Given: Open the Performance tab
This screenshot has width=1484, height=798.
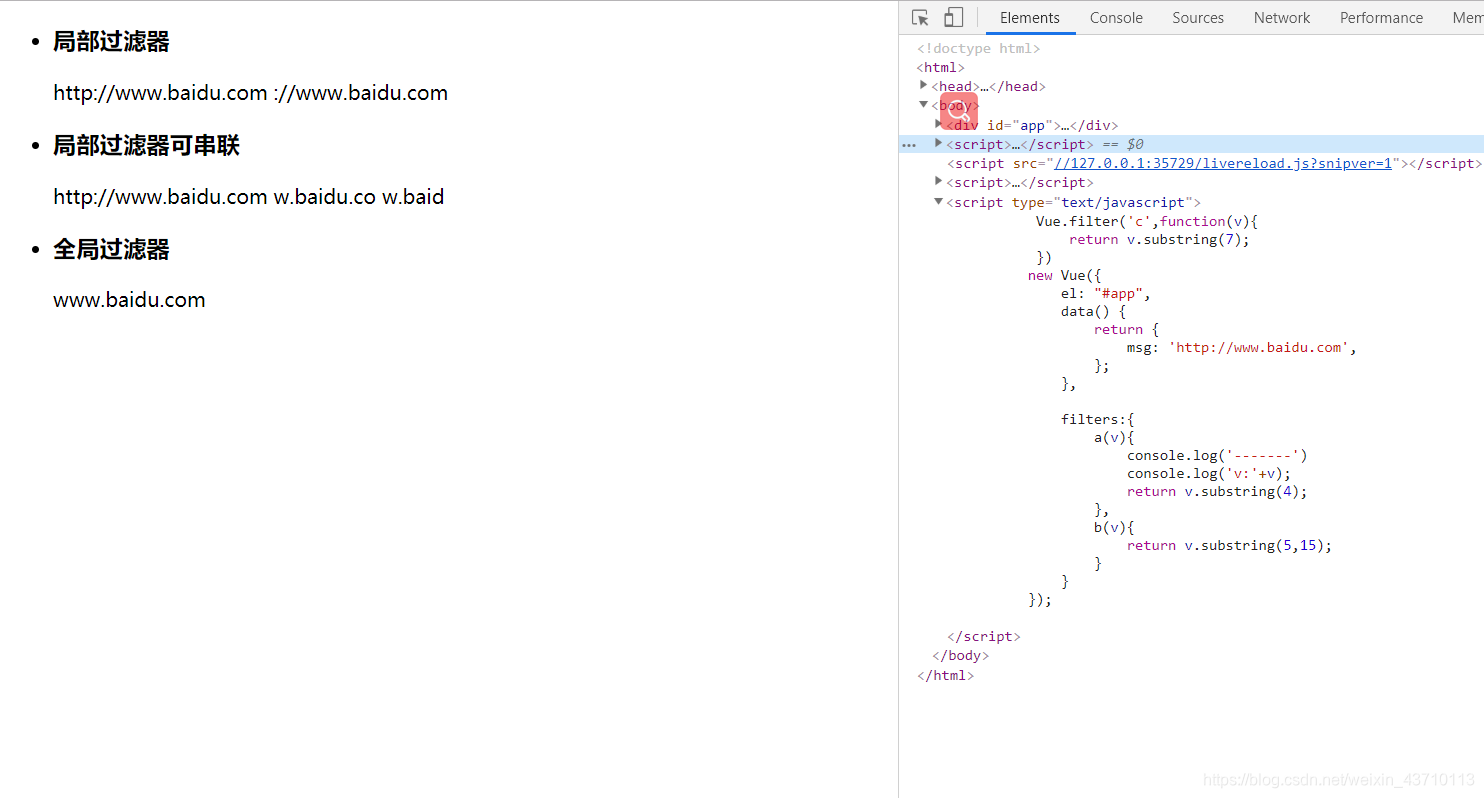Looking at the screenshot, I should point(1381,18).
